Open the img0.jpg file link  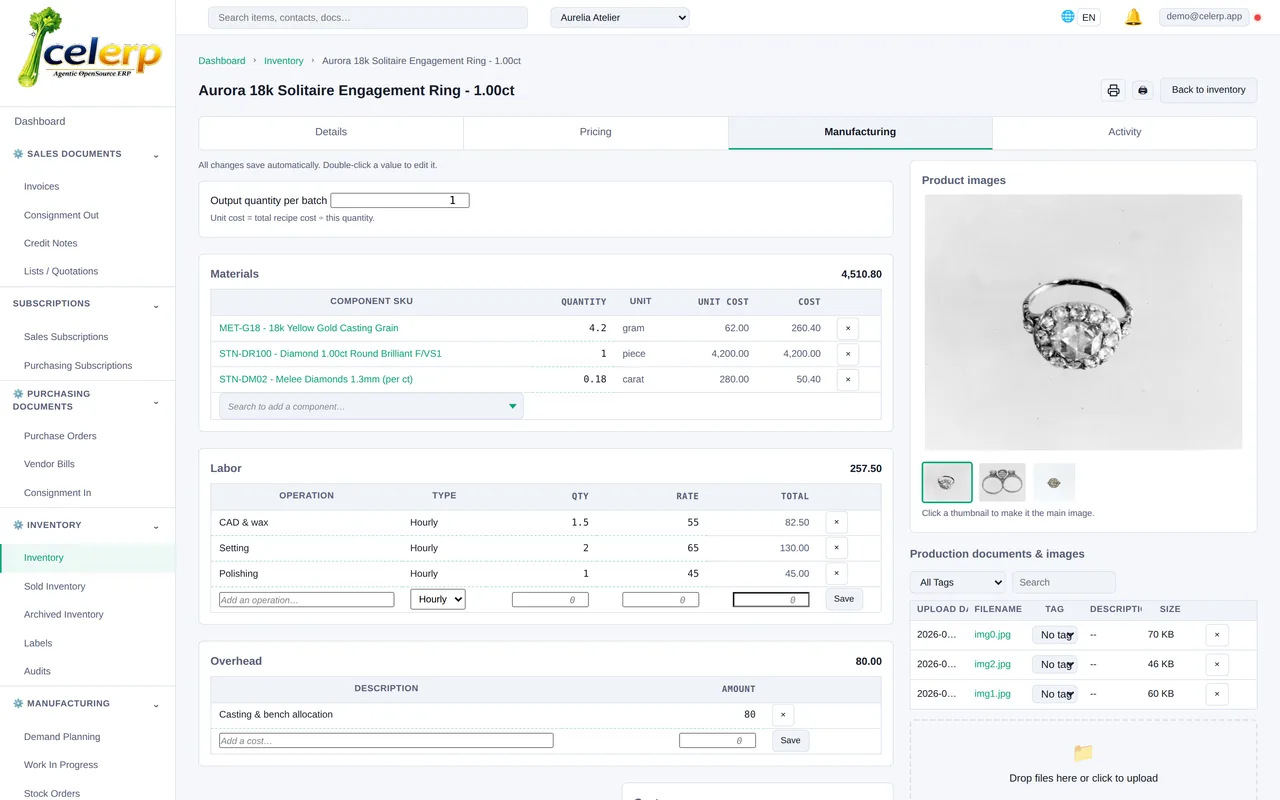[x=992, y=635]
